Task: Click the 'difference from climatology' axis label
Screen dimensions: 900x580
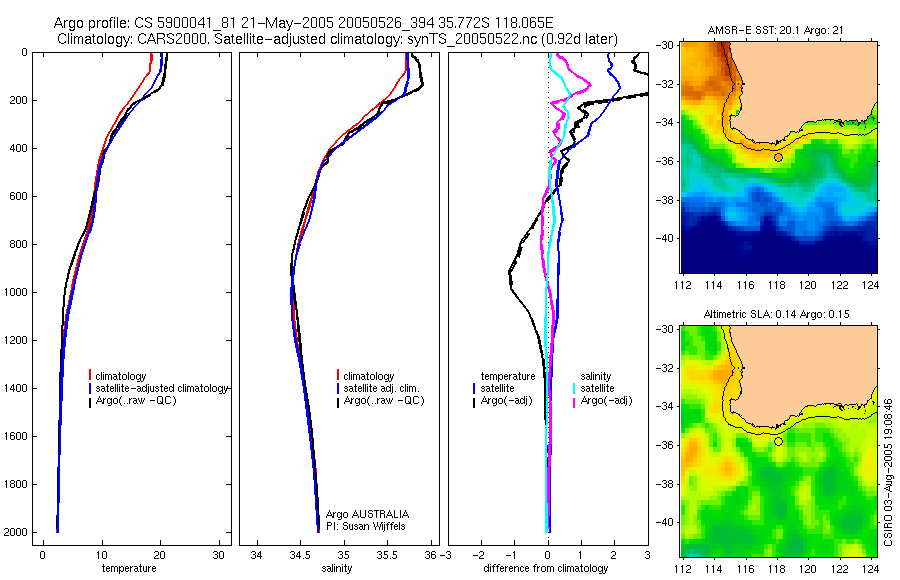Action: coord(546,568)
